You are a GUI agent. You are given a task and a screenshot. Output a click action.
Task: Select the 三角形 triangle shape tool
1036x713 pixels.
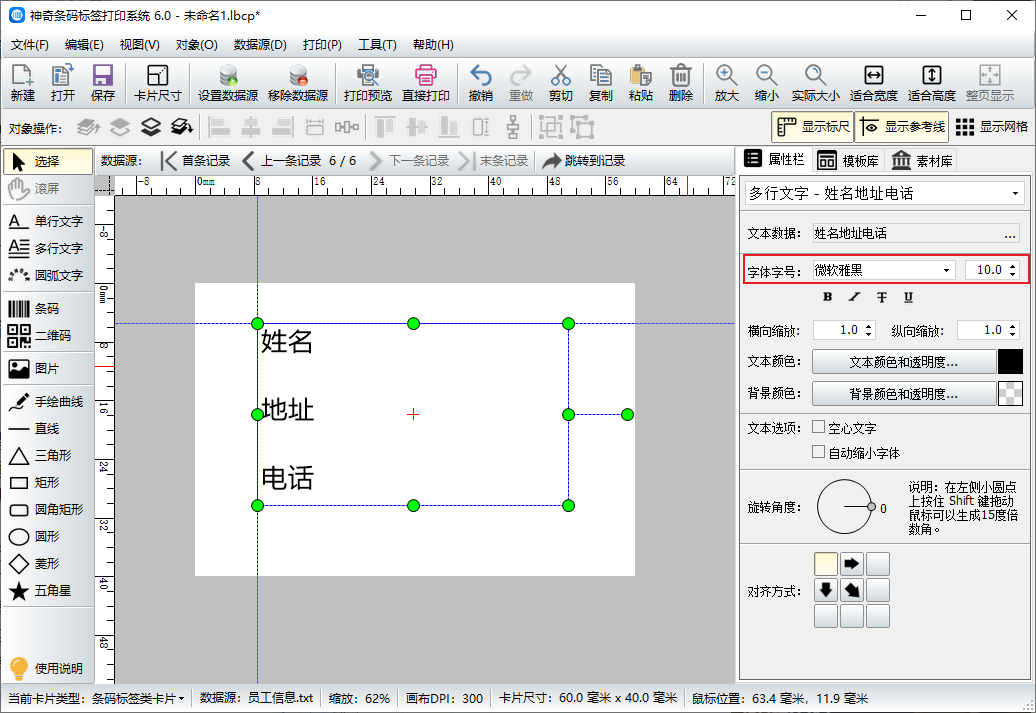[x=46, y=456]
